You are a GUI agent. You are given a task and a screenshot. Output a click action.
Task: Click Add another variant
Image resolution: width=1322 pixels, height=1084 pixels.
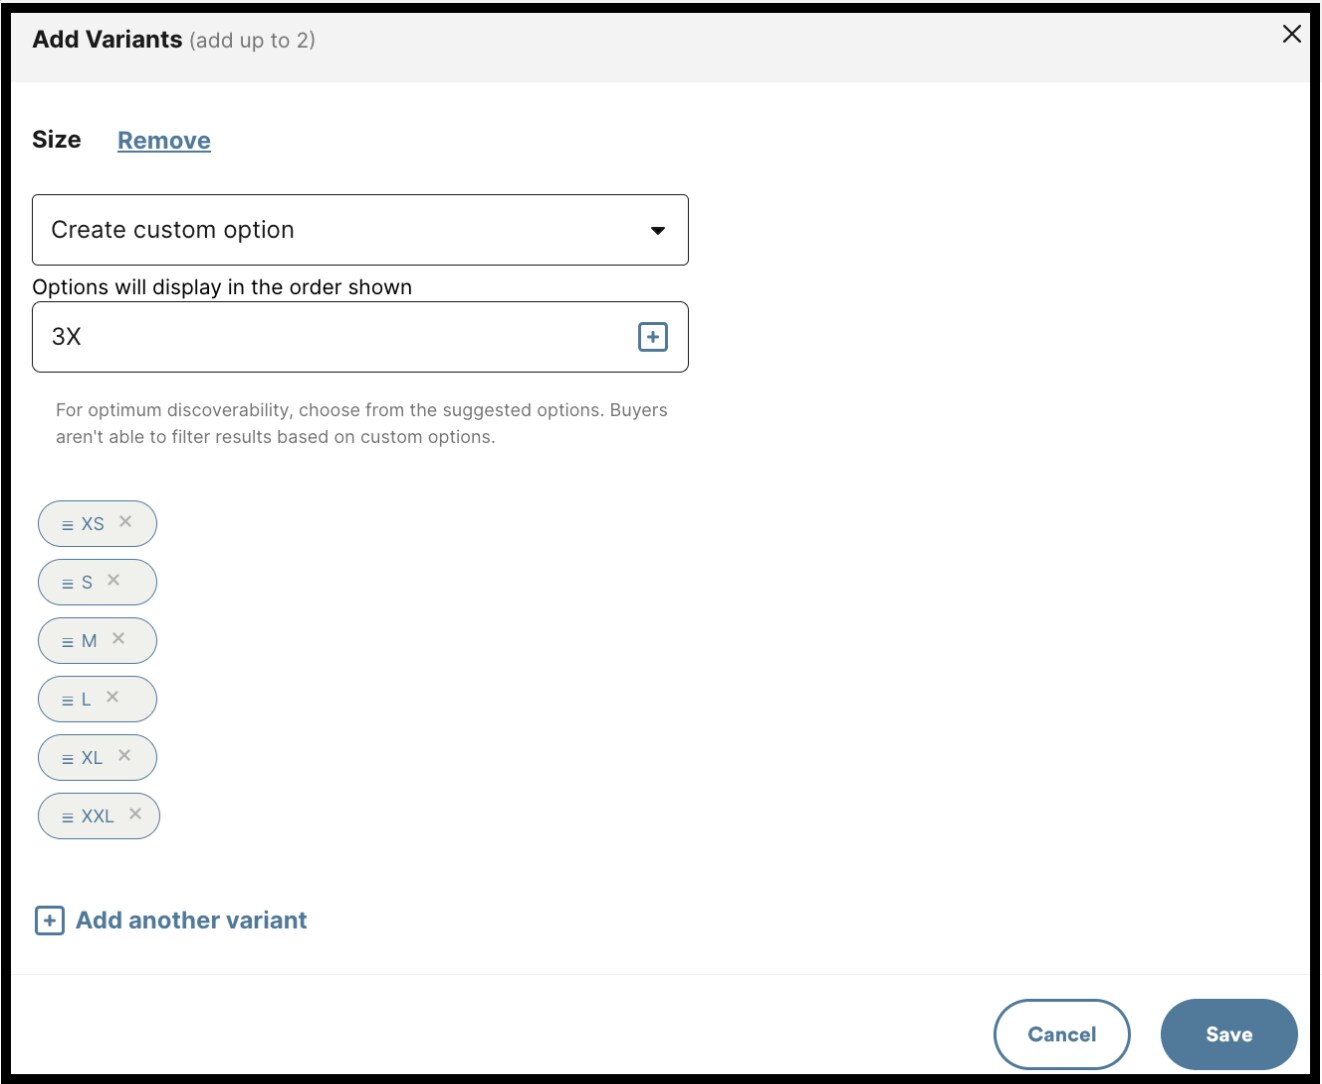pos(190,919)
